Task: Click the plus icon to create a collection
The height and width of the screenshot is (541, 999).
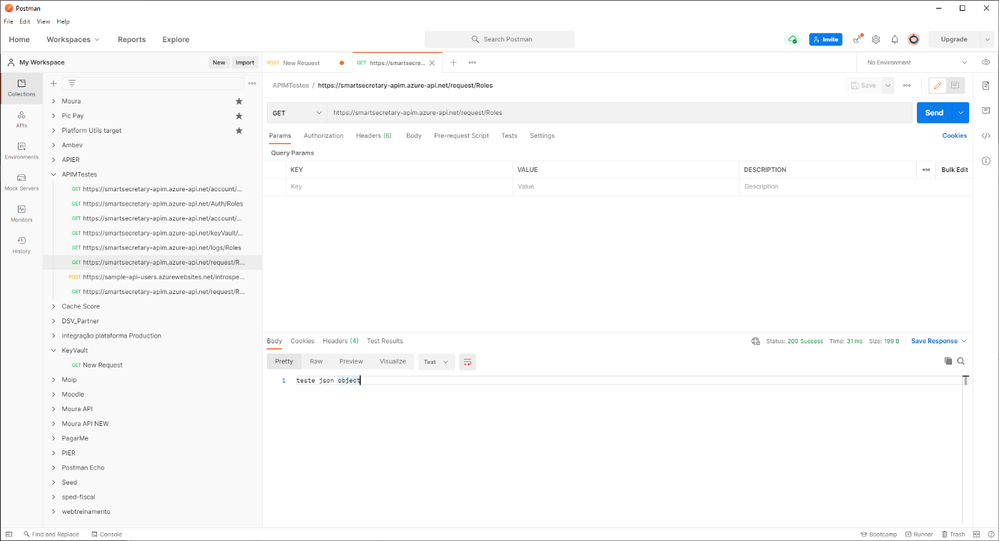Action: (x=54, y=83)
